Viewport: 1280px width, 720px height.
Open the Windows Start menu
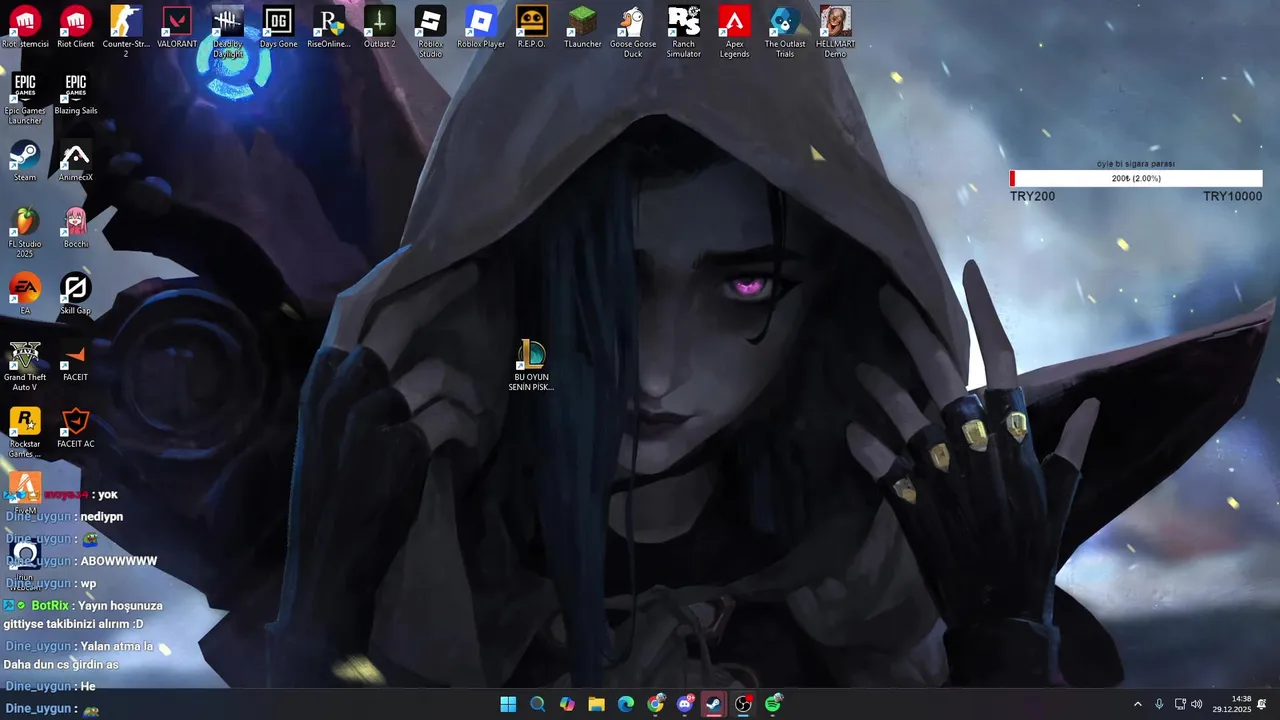point(508,704)
